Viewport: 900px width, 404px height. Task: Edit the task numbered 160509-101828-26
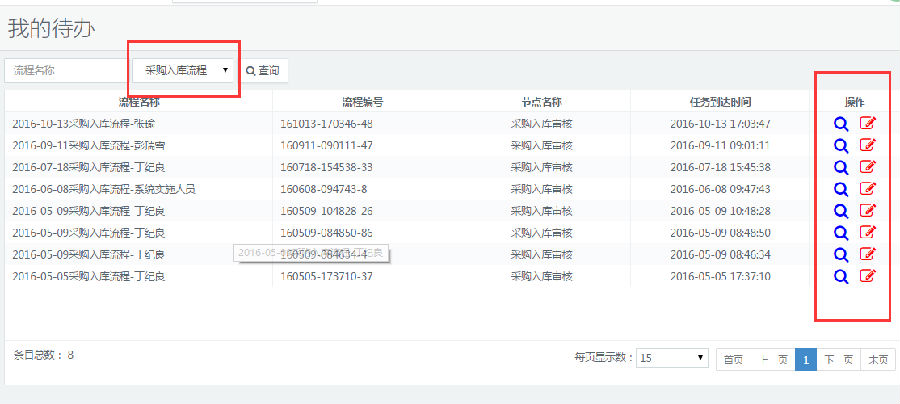868,210
